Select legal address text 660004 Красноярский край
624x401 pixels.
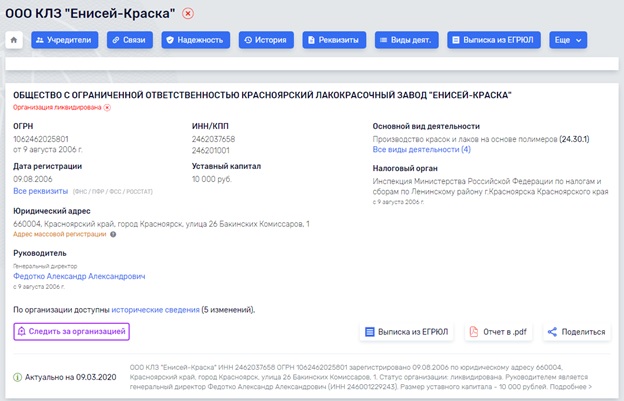point(161,224)
